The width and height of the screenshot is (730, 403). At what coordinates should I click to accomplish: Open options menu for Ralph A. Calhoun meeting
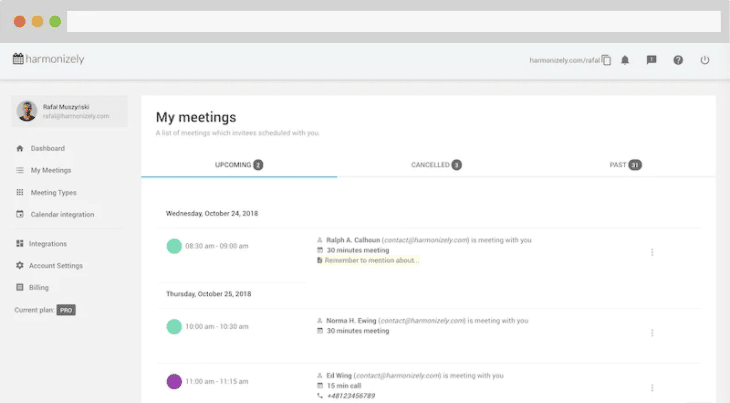click(x=652, y=252)
